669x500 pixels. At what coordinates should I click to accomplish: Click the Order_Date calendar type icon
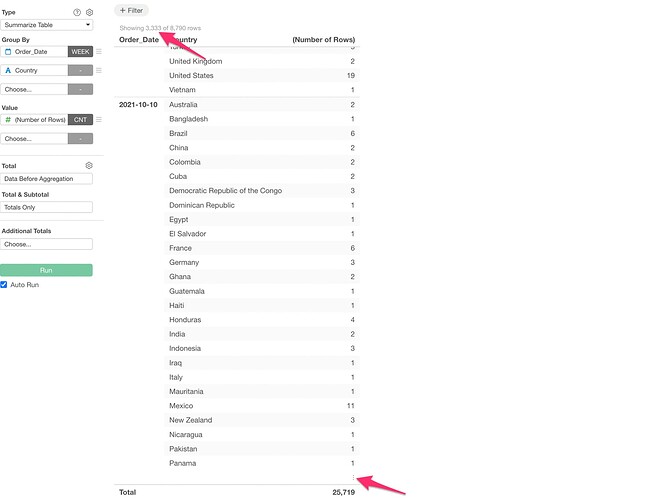[x=8, y=51]
